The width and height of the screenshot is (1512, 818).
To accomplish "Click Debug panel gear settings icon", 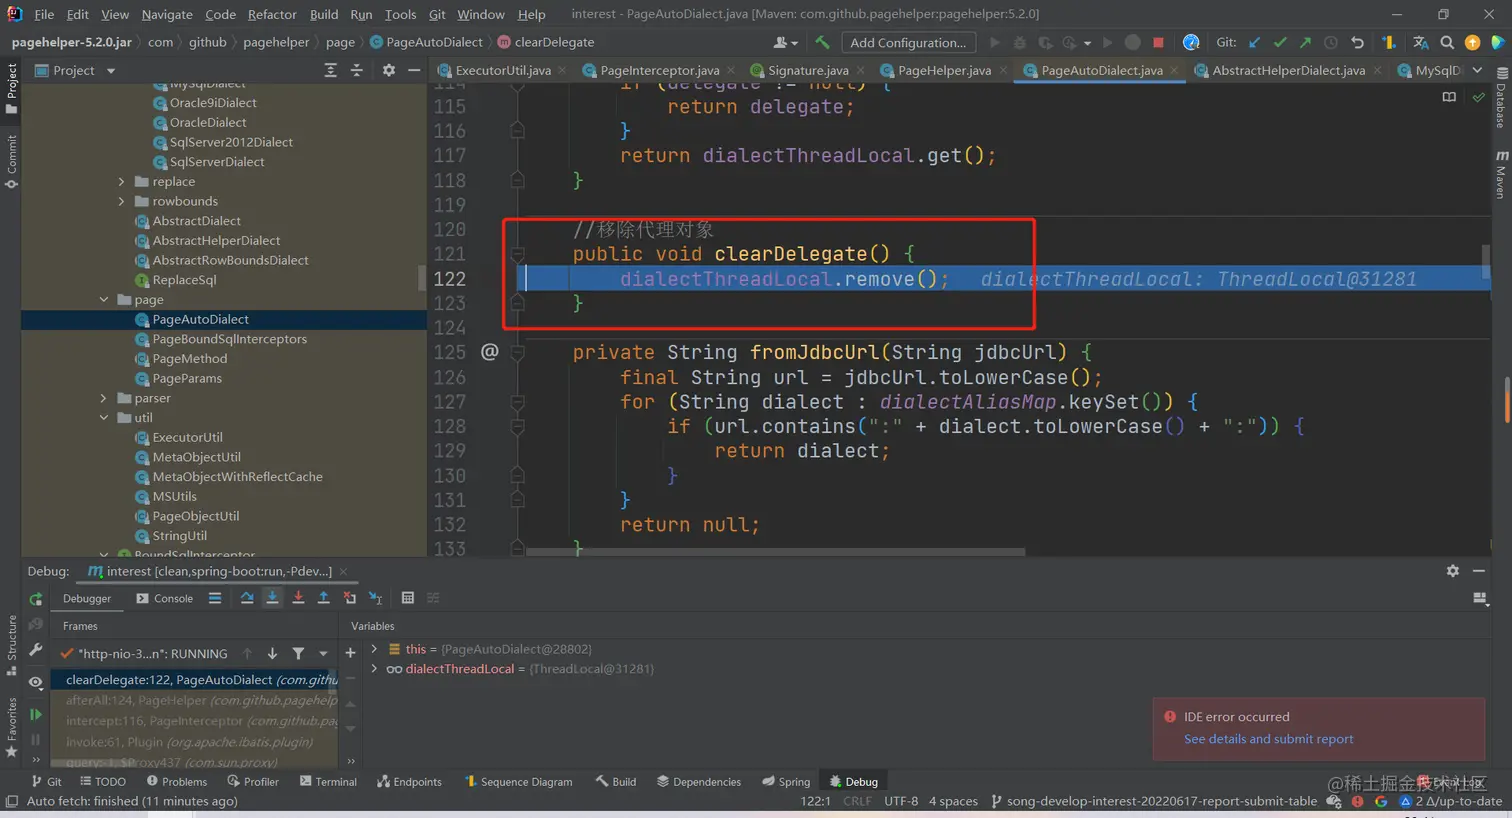I will click(1452, 570).
